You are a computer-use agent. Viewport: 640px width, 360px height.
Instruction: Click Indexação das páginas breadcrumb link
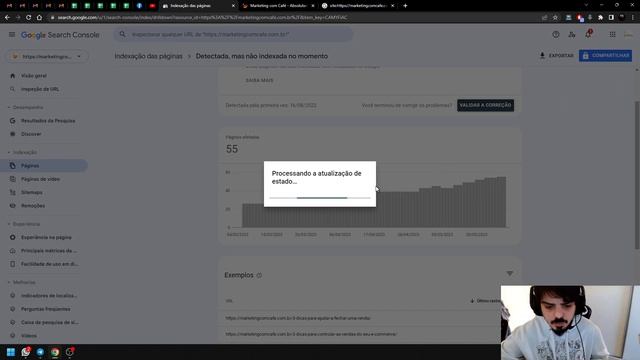pyautogui.click(x=149, y=56)
